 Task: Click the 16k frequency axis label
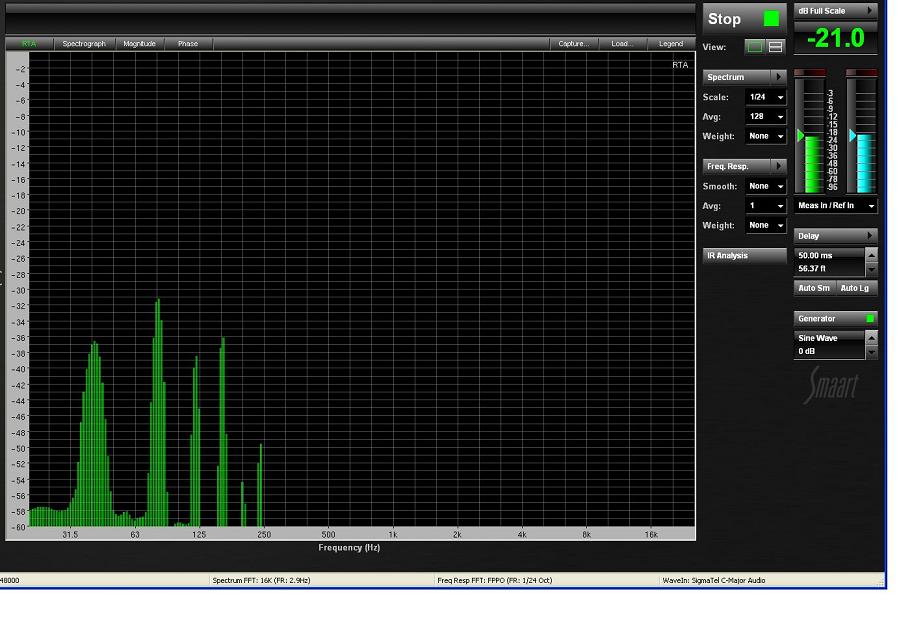(651, 535)
